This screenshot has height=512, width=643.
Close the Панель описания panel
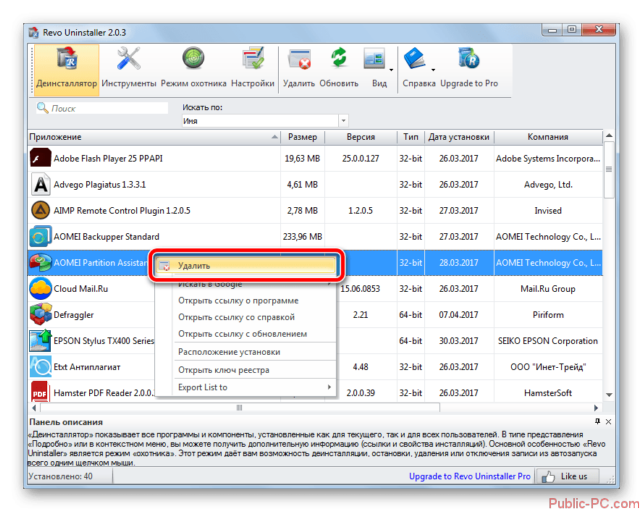point(609,421)
